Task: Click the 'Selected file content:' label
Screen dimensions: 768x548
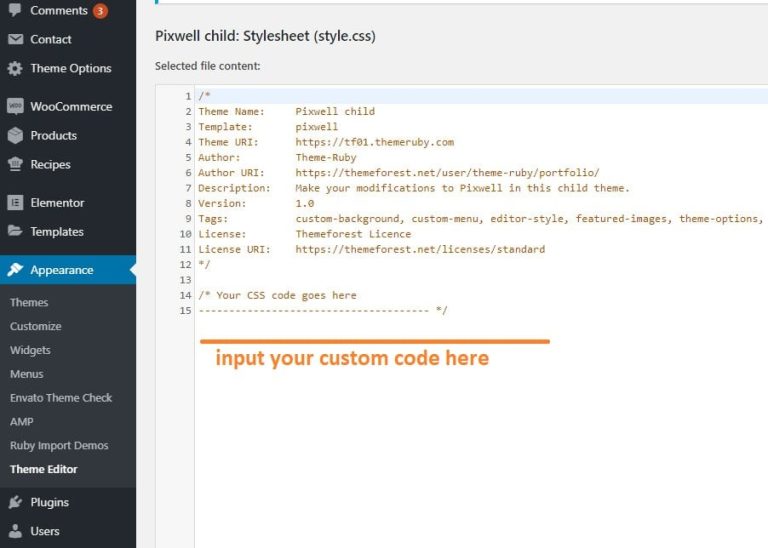Action: point(208,66)
